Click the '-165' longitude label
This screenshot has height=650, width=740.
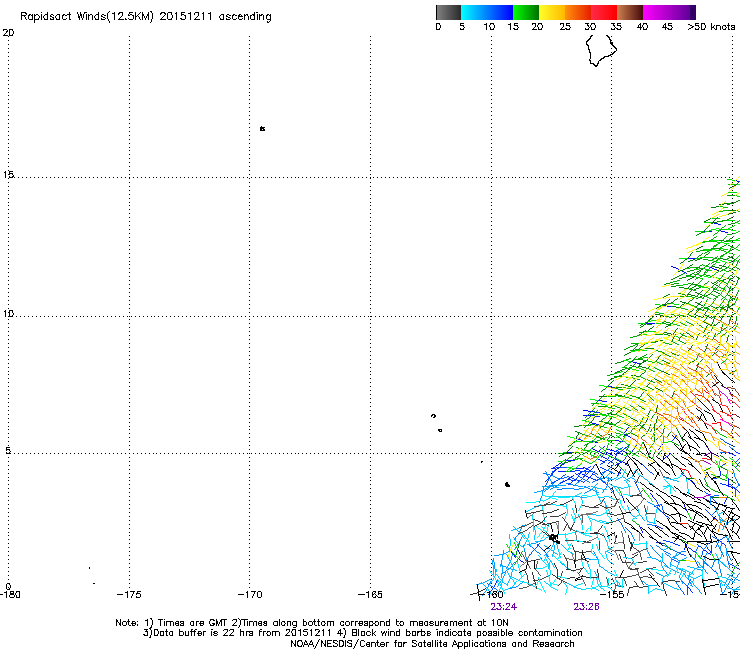click(x=370, y=595)
